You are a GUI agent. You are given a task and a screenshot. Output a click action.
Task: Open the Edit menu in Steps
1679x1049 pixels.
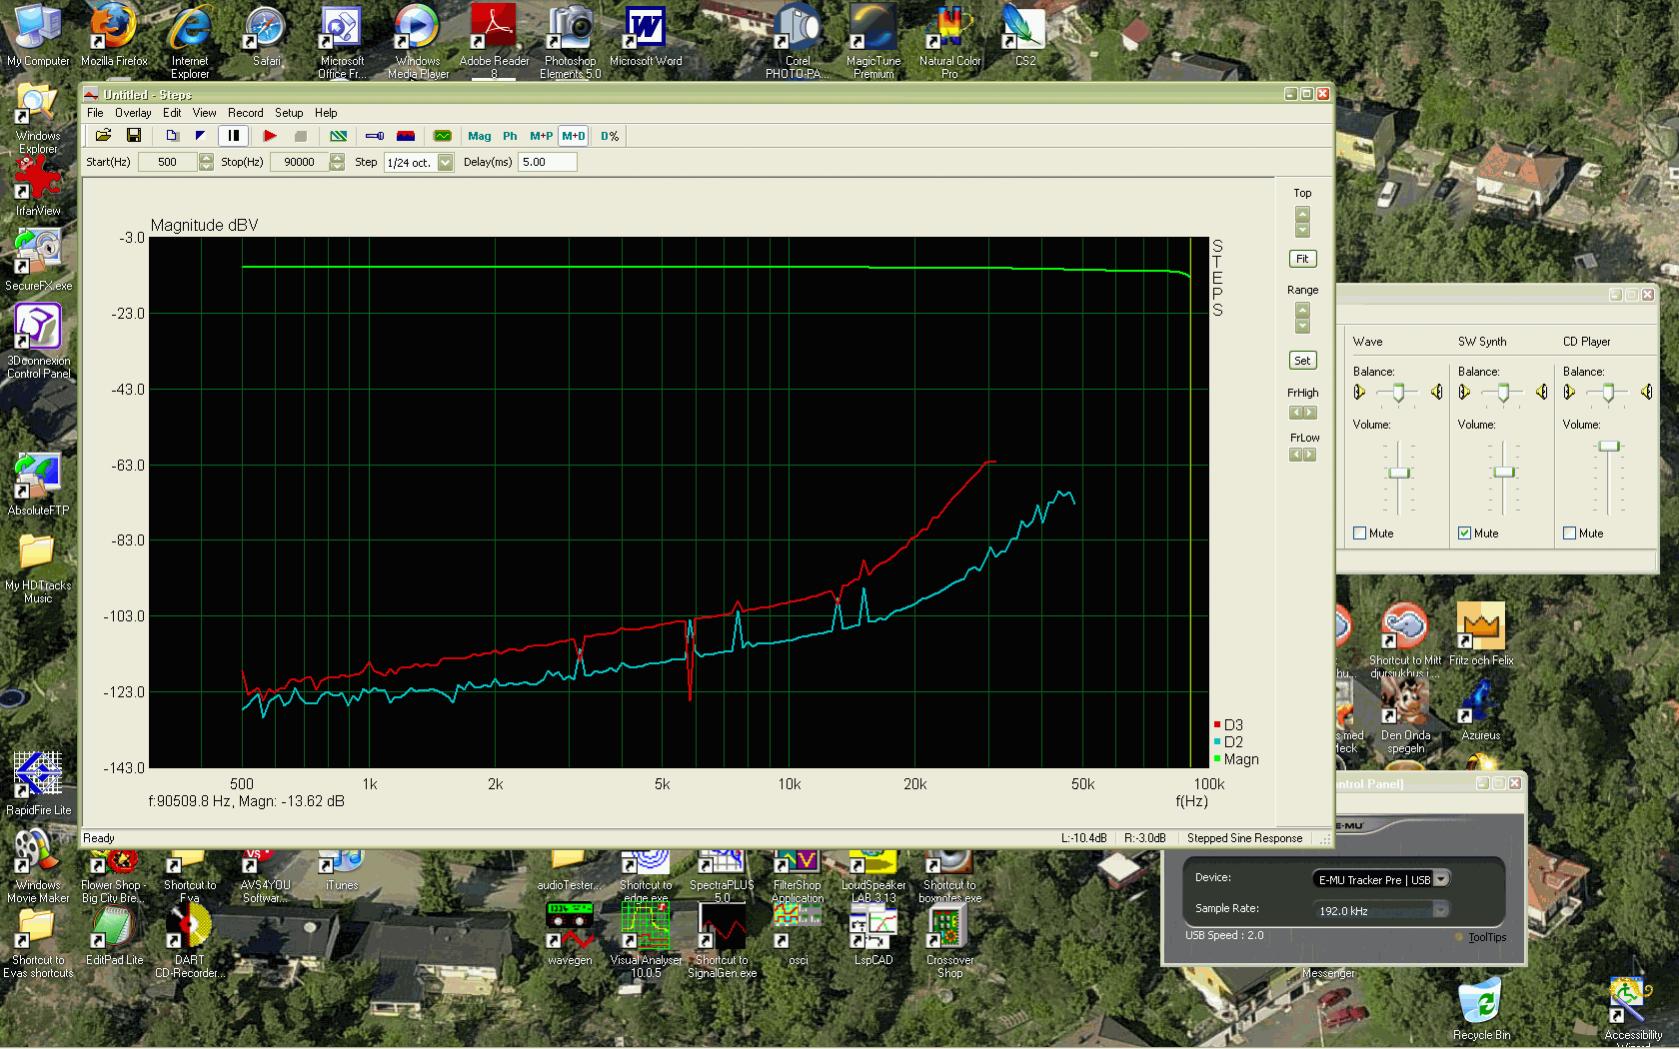coord(172,113)
